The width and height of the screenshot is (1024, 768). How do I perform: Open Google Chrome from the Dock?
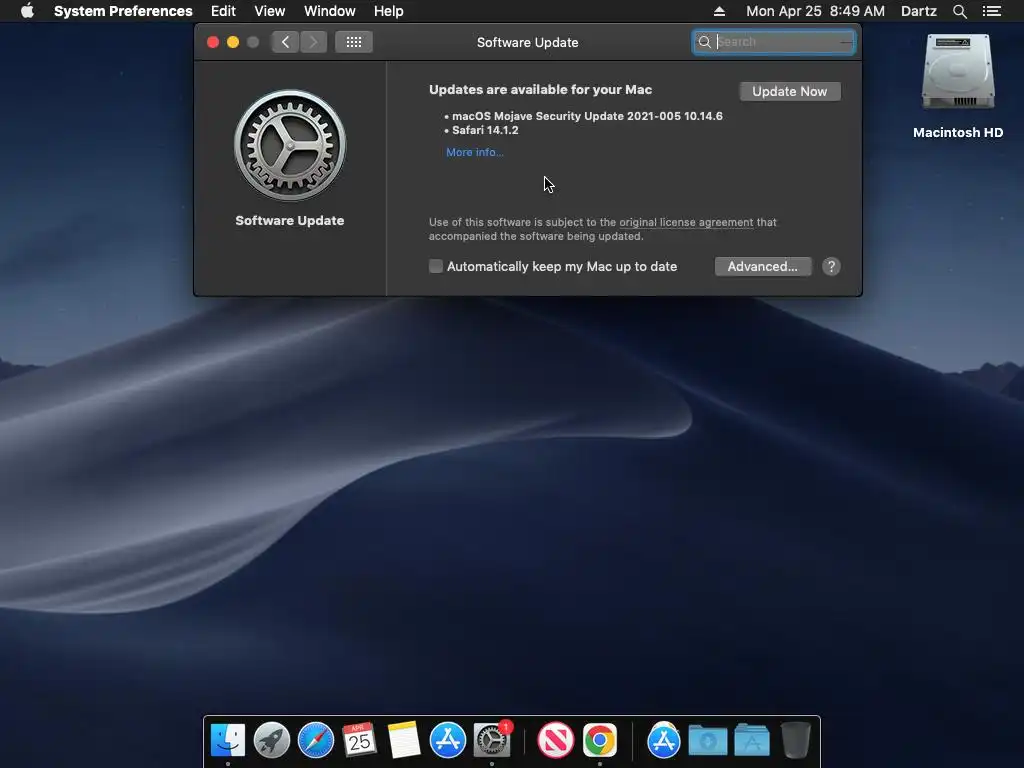click(x=600, y=740)
